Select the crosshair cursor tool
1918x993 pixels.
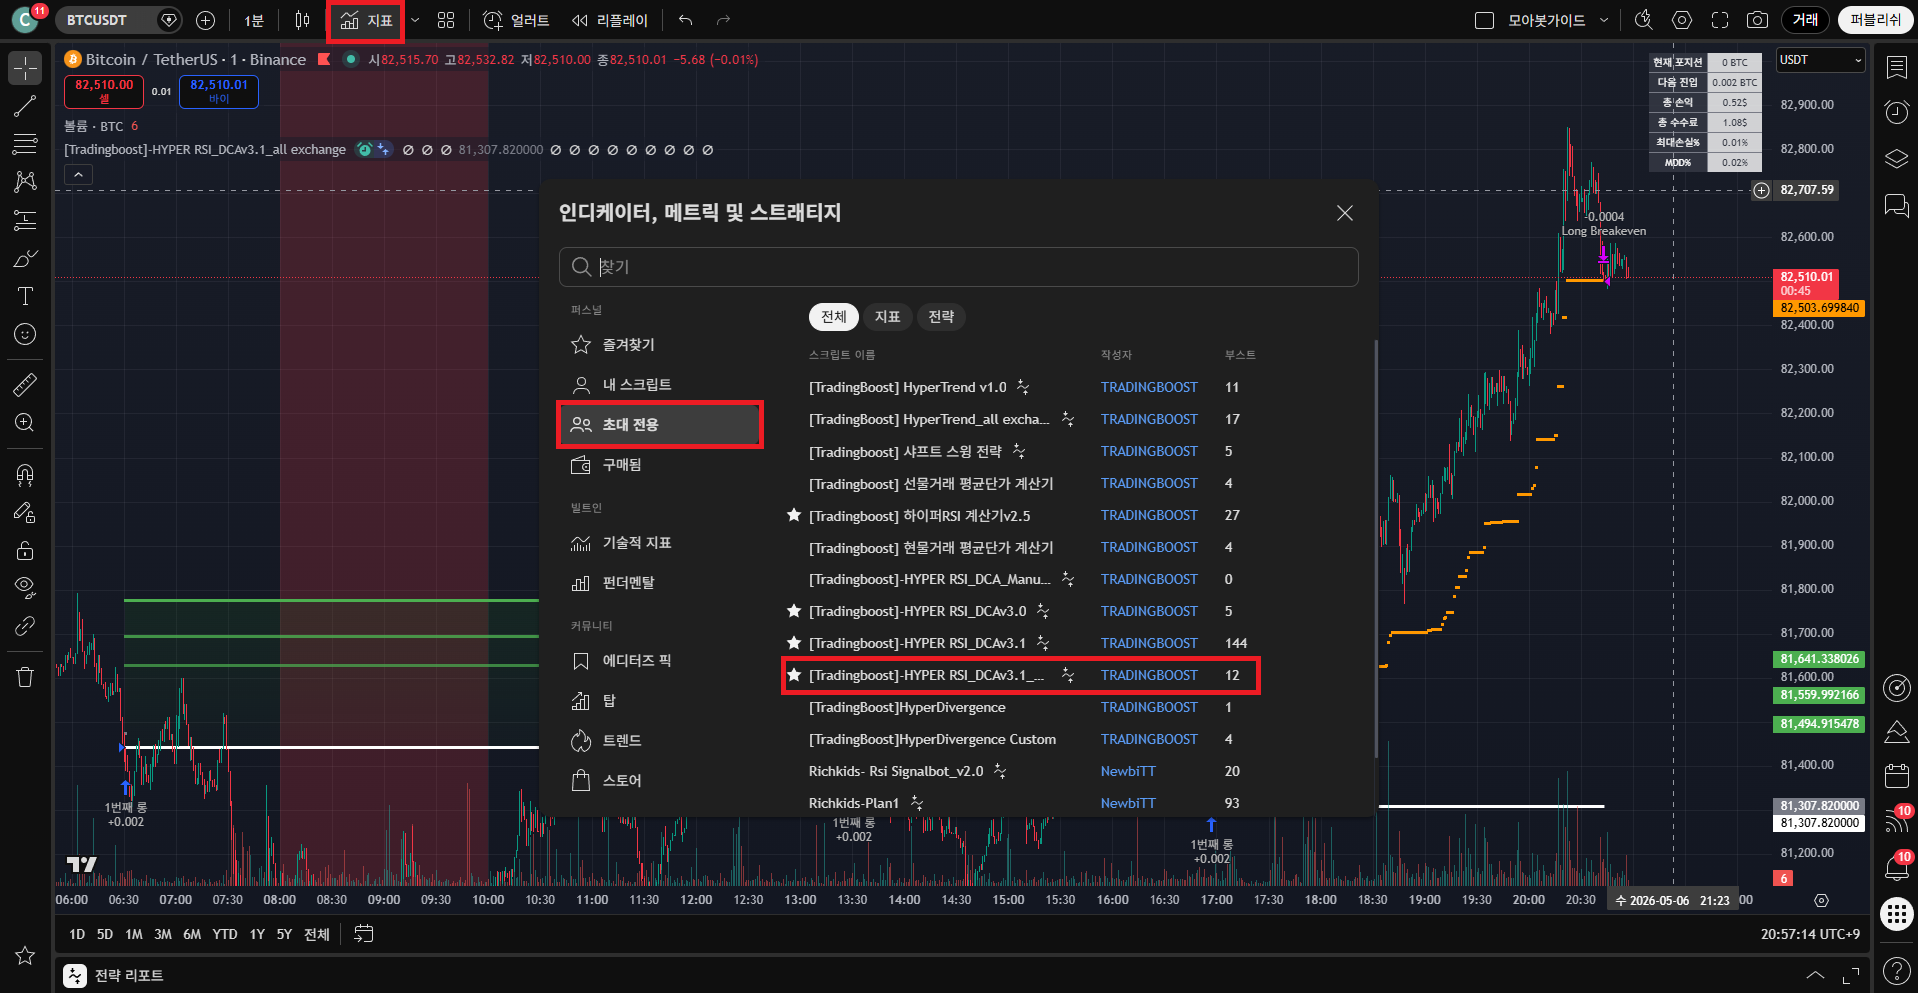(x=25, y=68)
